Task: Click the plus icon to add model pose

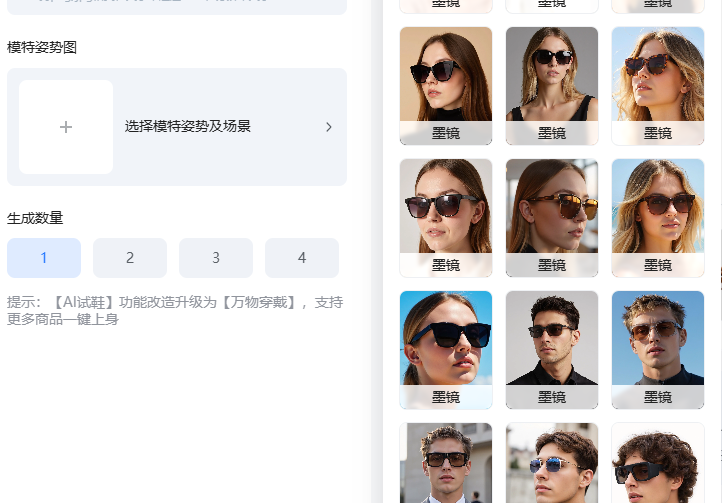Action: point(66,127)
